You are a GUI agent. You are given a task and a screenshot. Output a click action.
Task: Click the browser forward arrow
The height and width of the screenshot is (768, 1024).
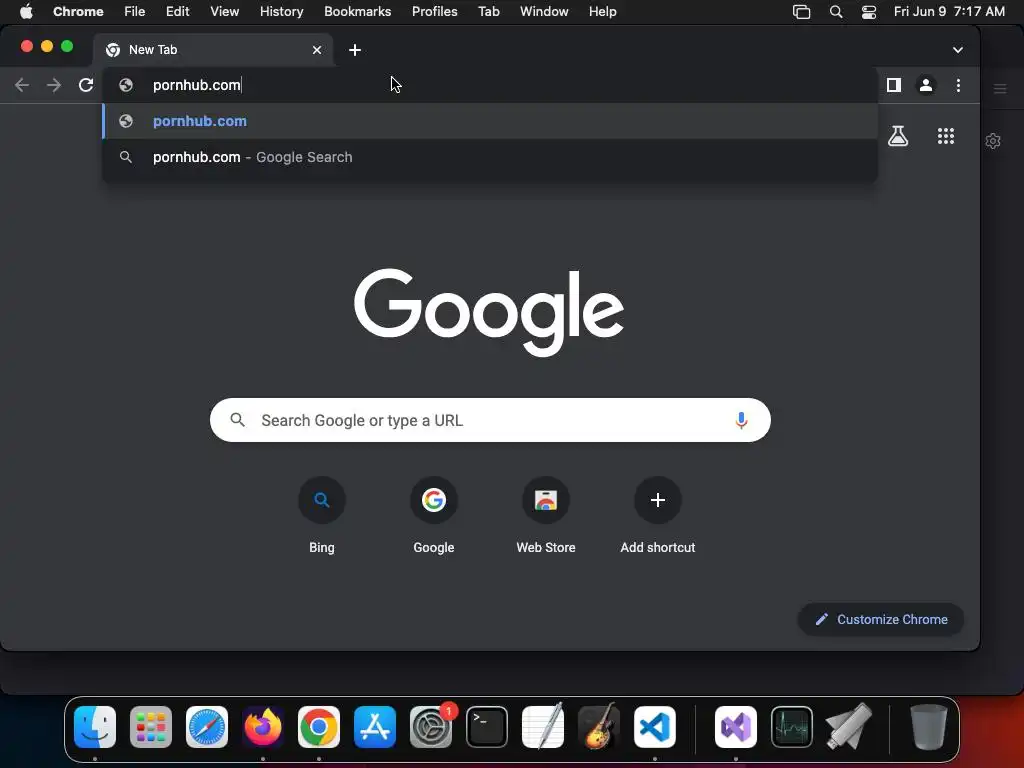click(x=54, y=85)
